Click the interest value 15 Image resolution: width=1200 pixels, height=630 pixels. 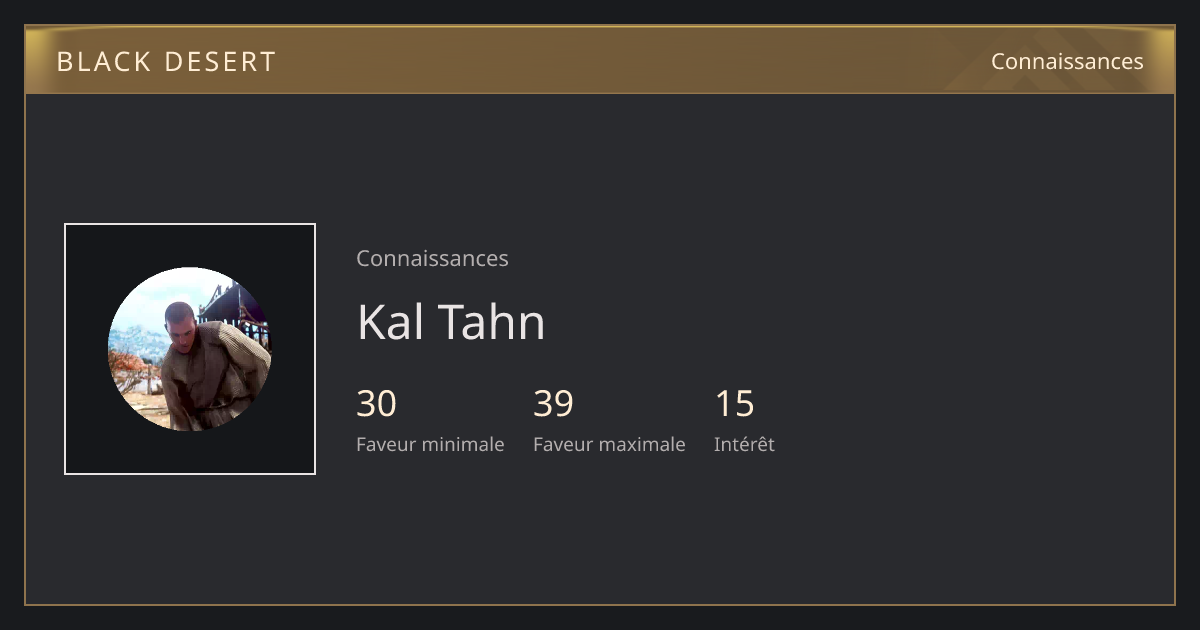734,404
